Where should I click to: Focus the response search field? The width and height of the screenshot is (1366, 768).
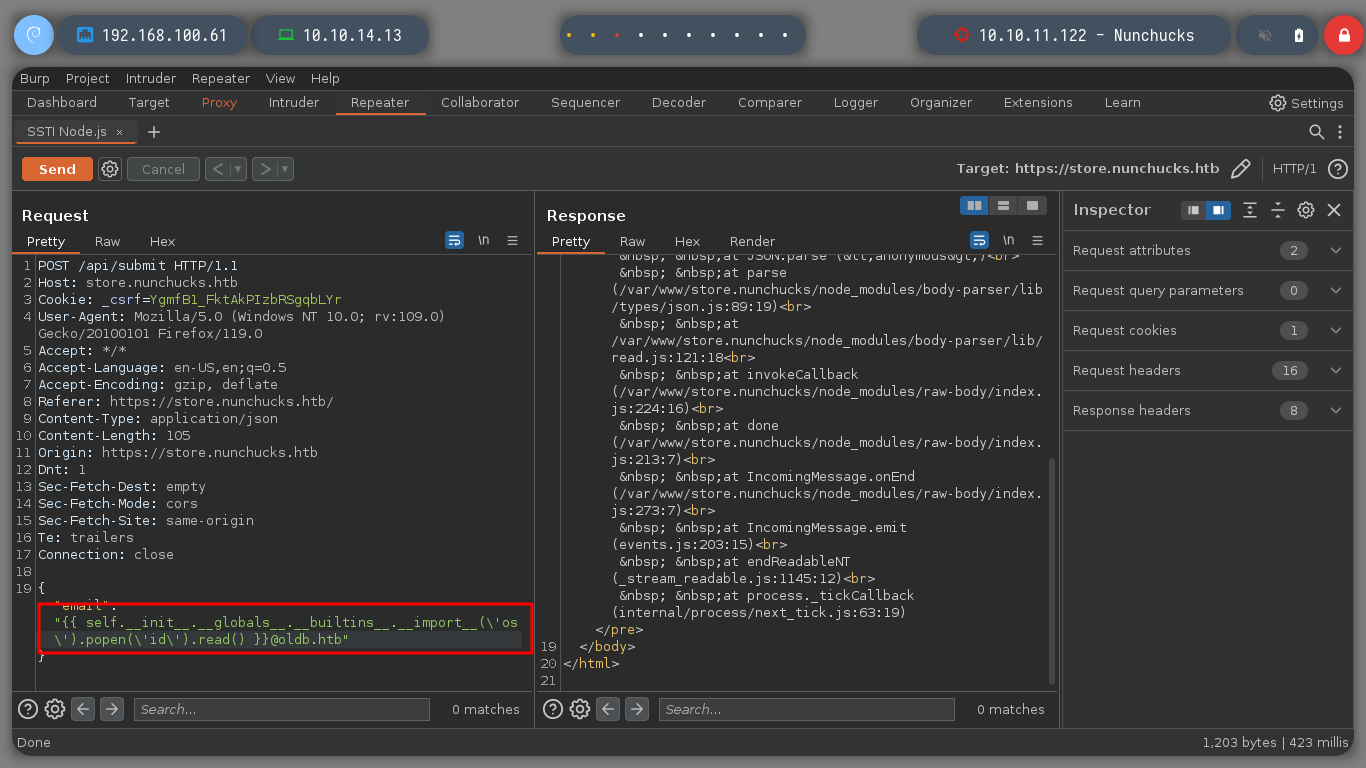pyautogui.click(x=807, y=709)
